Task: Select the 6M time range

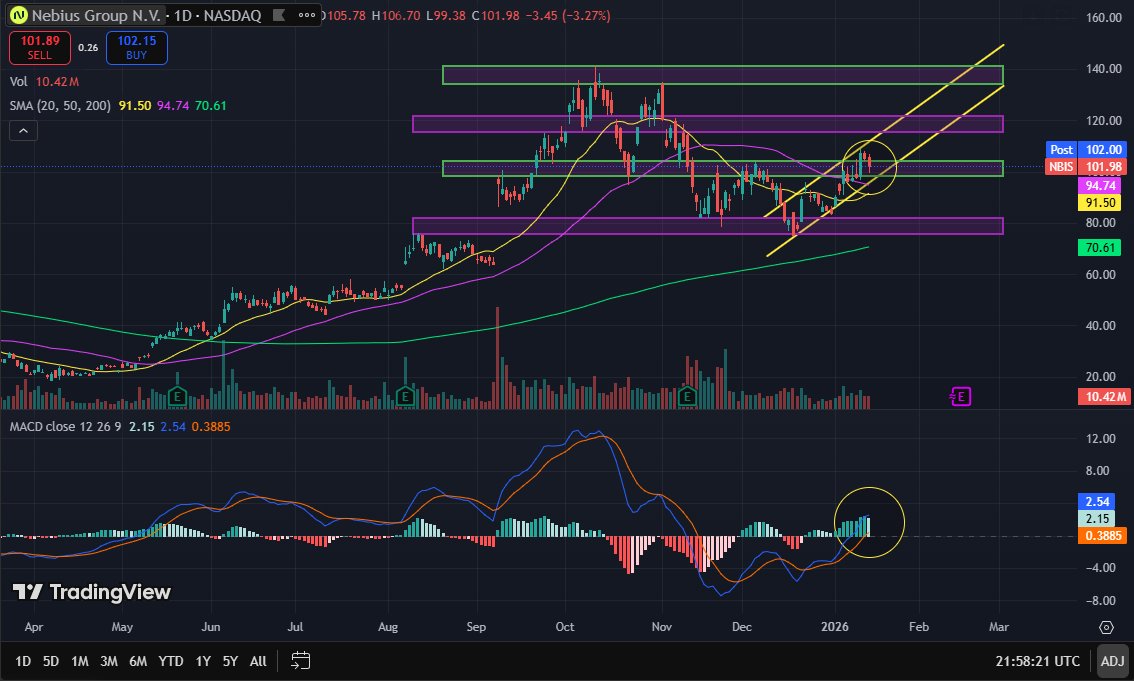Action: [138, 661]
